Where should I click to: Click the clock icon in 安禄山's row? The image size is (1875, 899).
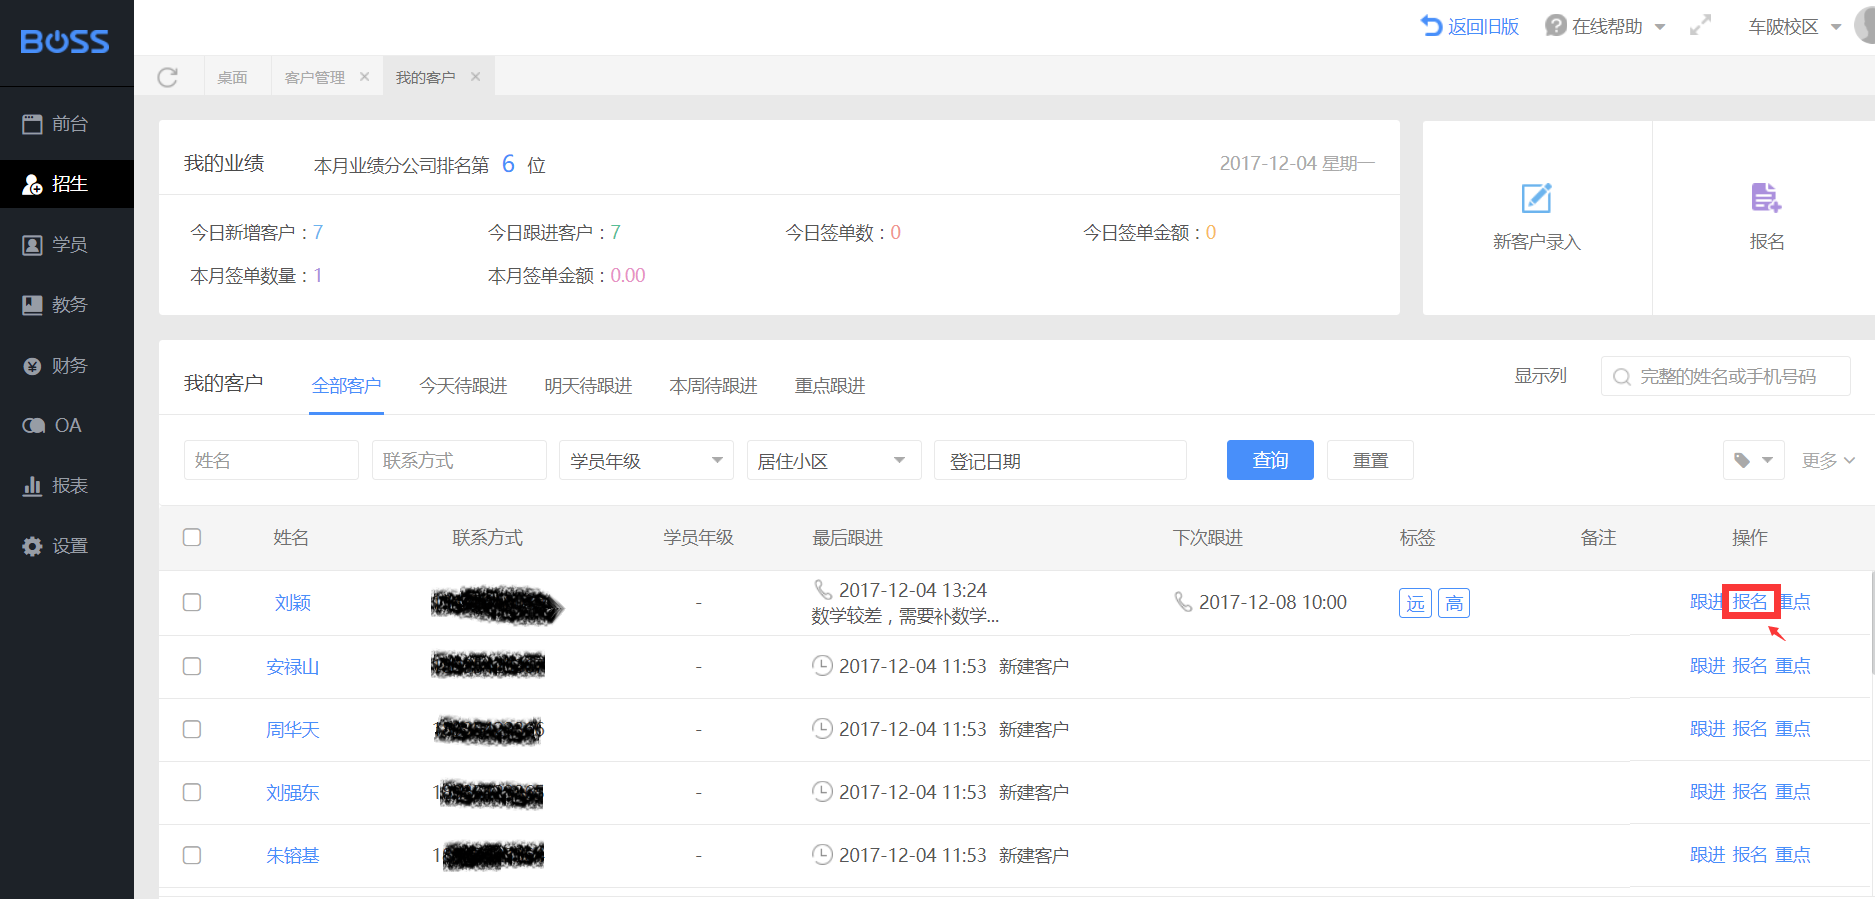pos(822,665)
